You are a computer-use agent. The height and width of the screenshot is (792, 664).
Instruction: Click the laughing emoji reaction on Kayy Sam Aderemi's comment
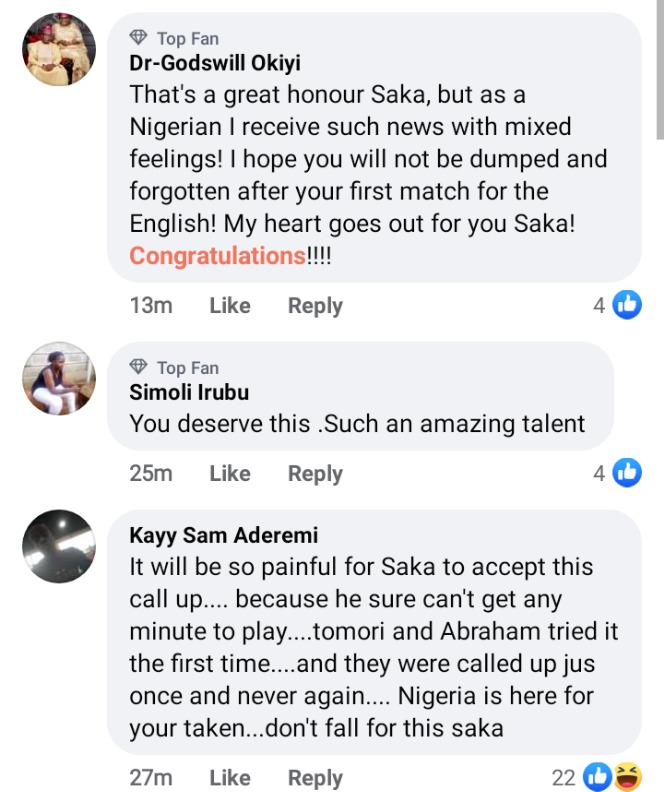[627, 776]
